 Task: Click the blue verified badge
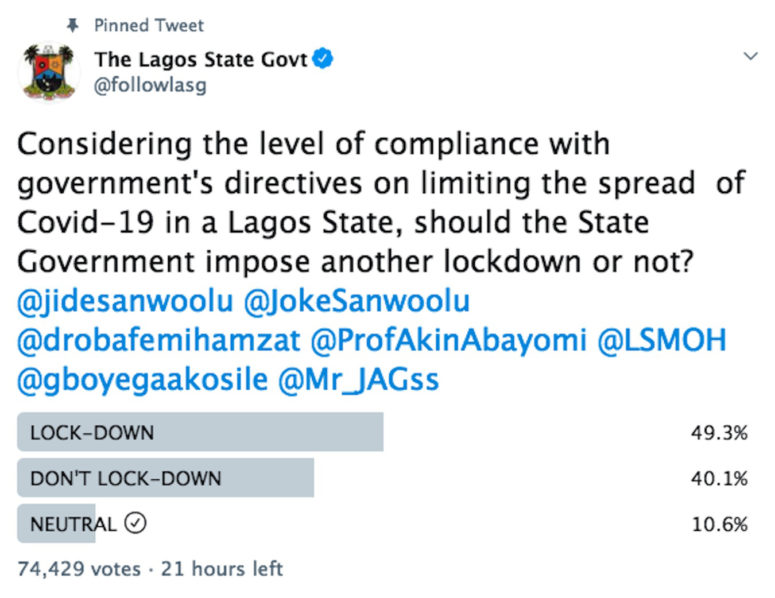(x=322, y=59)
